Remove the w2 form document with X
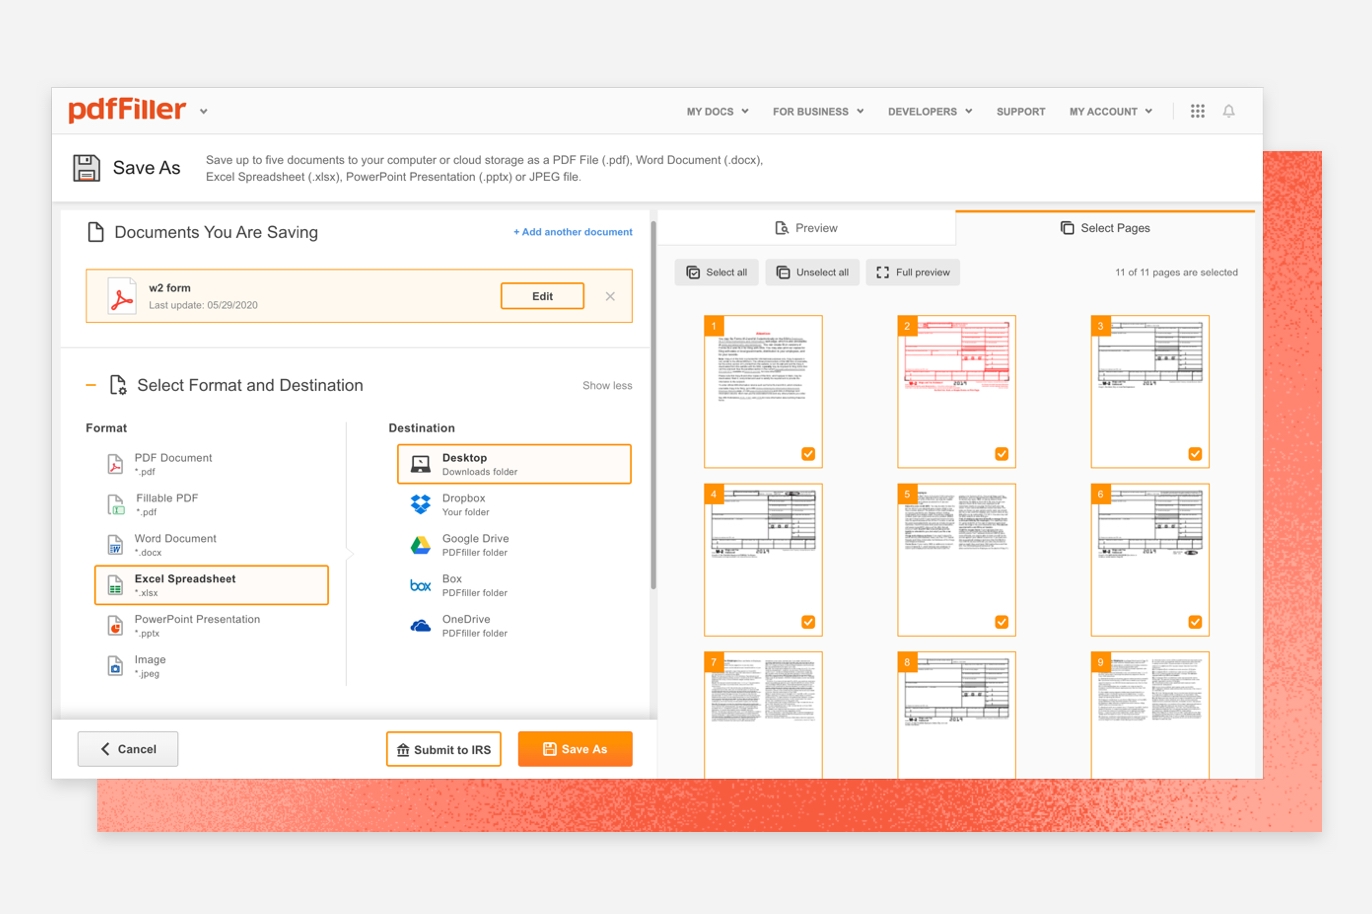1372x914 pixels. pos(610,296)
